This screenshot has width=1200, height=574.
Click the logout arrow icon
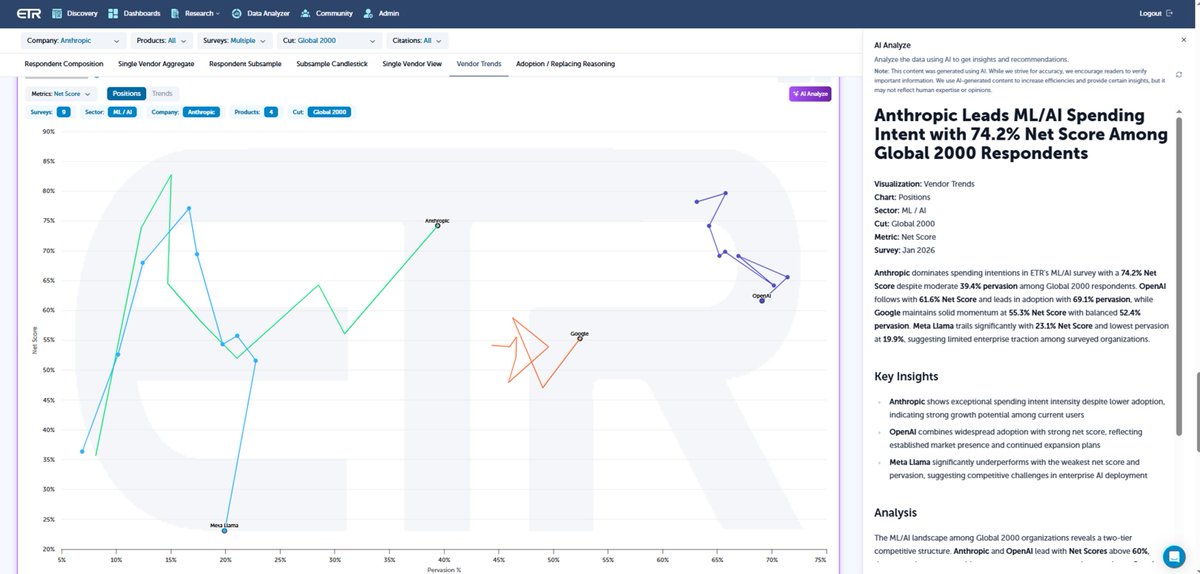coord(1169,14)
